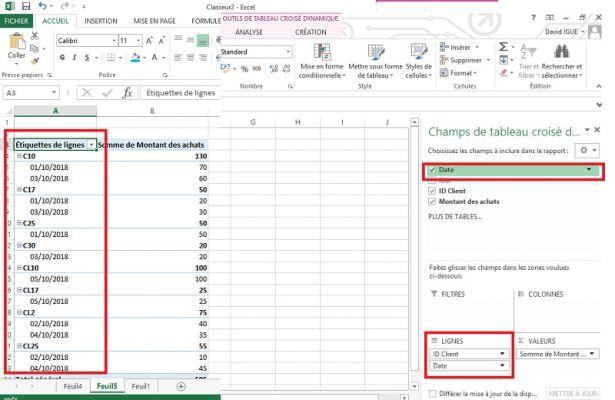Click Format in Cellules group
Viewport: 615px width, 400px height.
click(x=458, y=73)
